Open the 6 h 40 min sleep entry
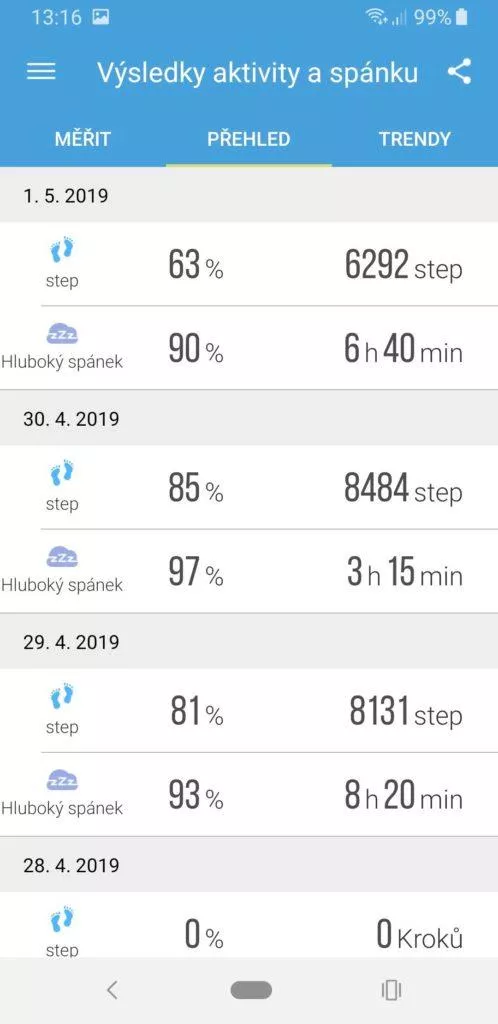Screen dimensions: 498x1024 click(x=249, y=348)
